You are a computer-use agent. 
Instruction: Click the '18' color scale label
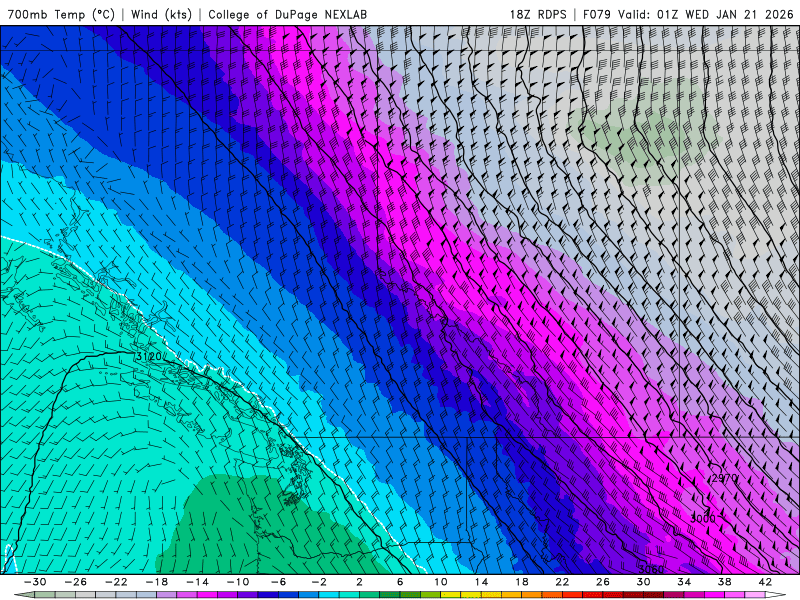pyautogui.click(x=521, y=582)
